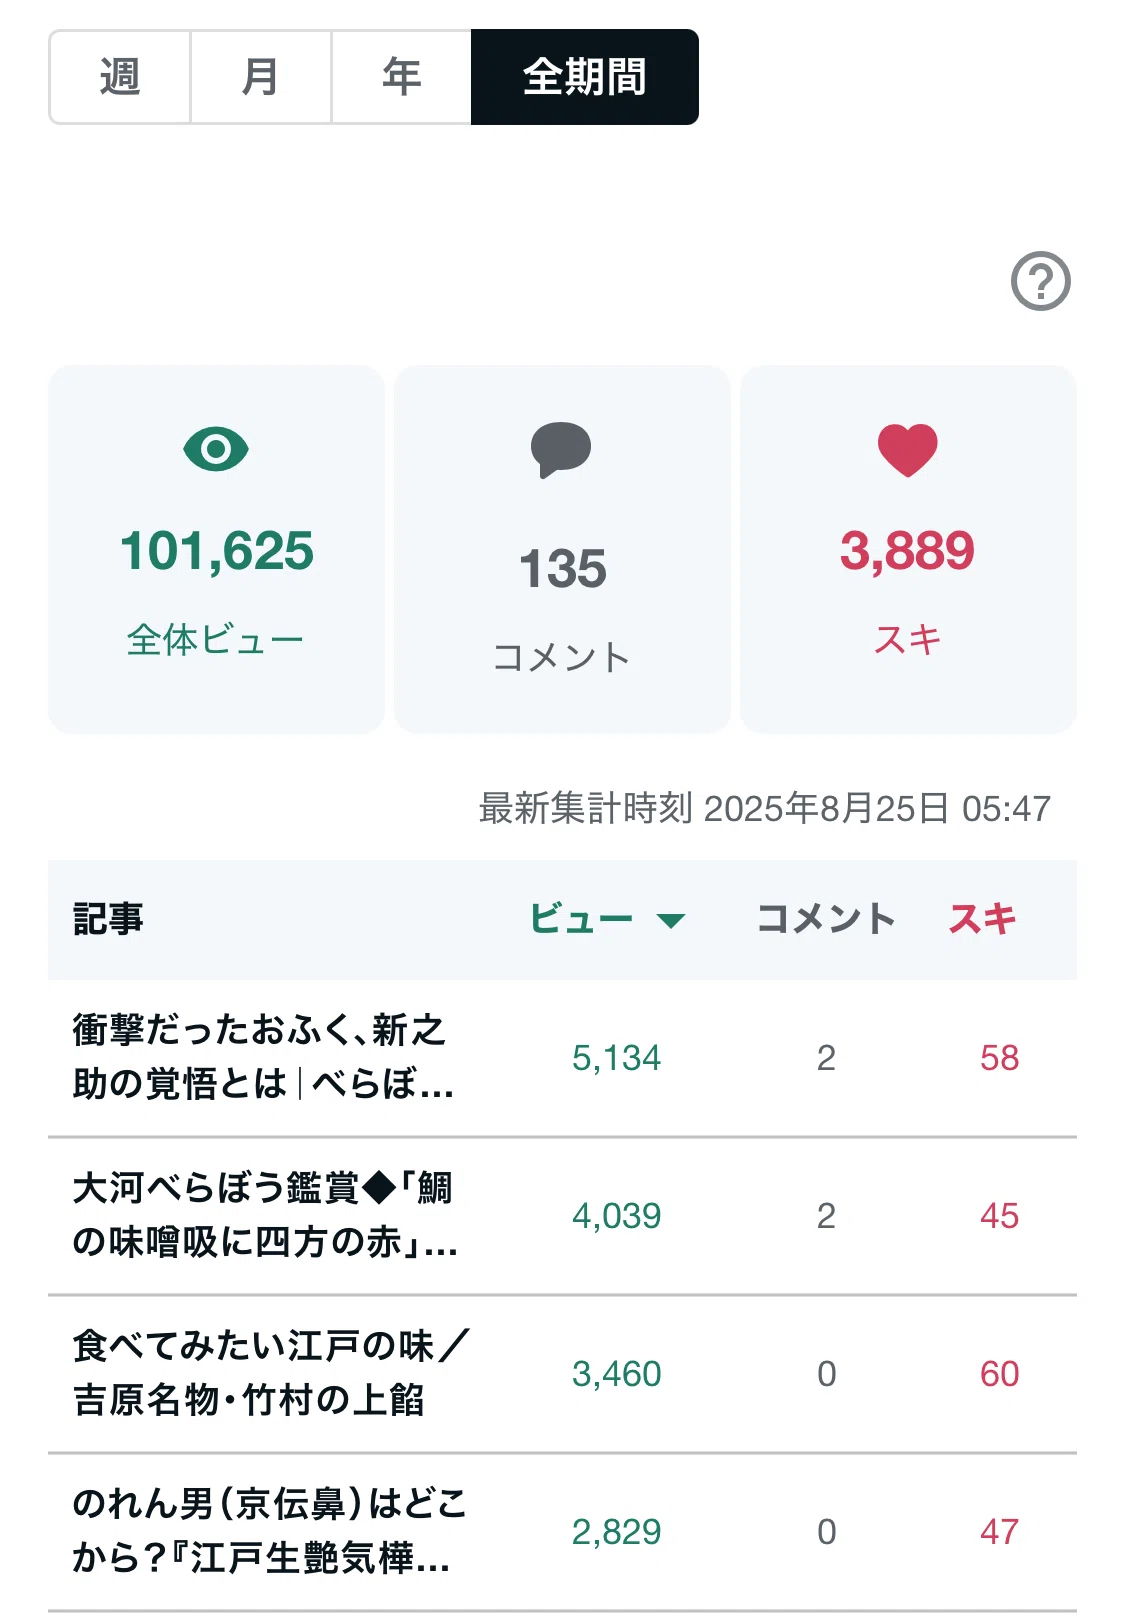Switch to the 年 period tab
Viewport: 1125px width, 1624px height.
[402, 77]
